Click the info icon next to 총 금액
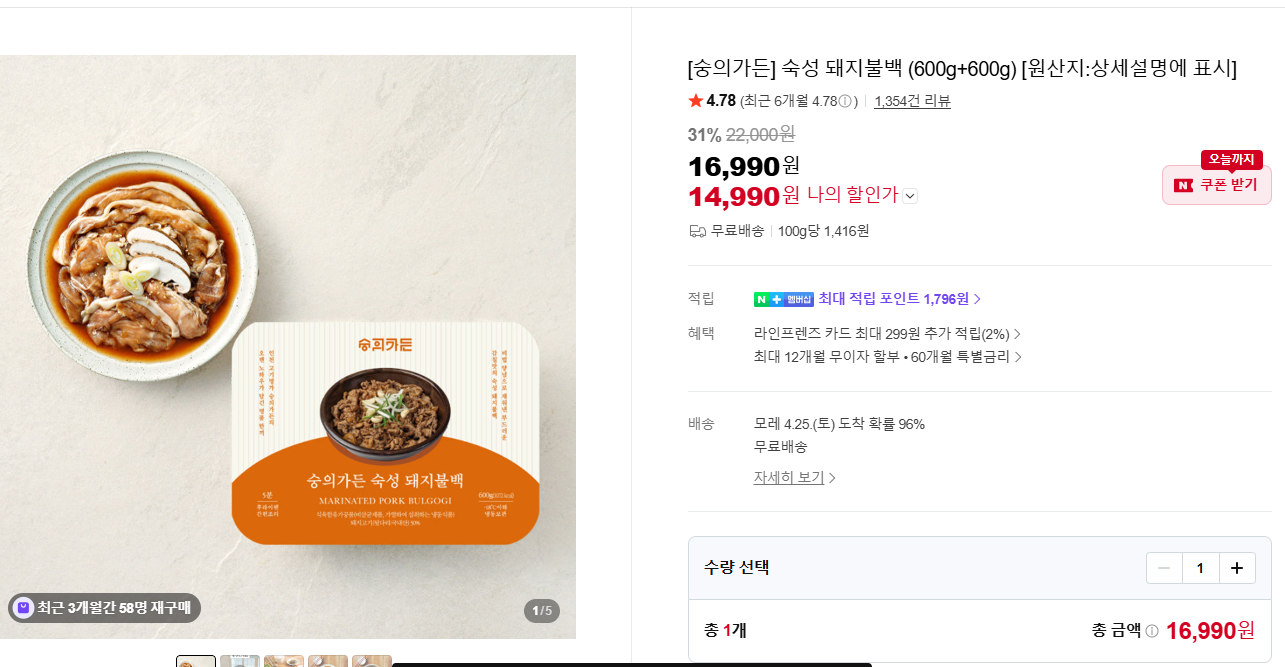The width and height of the screenshot is (1285, 667). [x=1152, y=631]
